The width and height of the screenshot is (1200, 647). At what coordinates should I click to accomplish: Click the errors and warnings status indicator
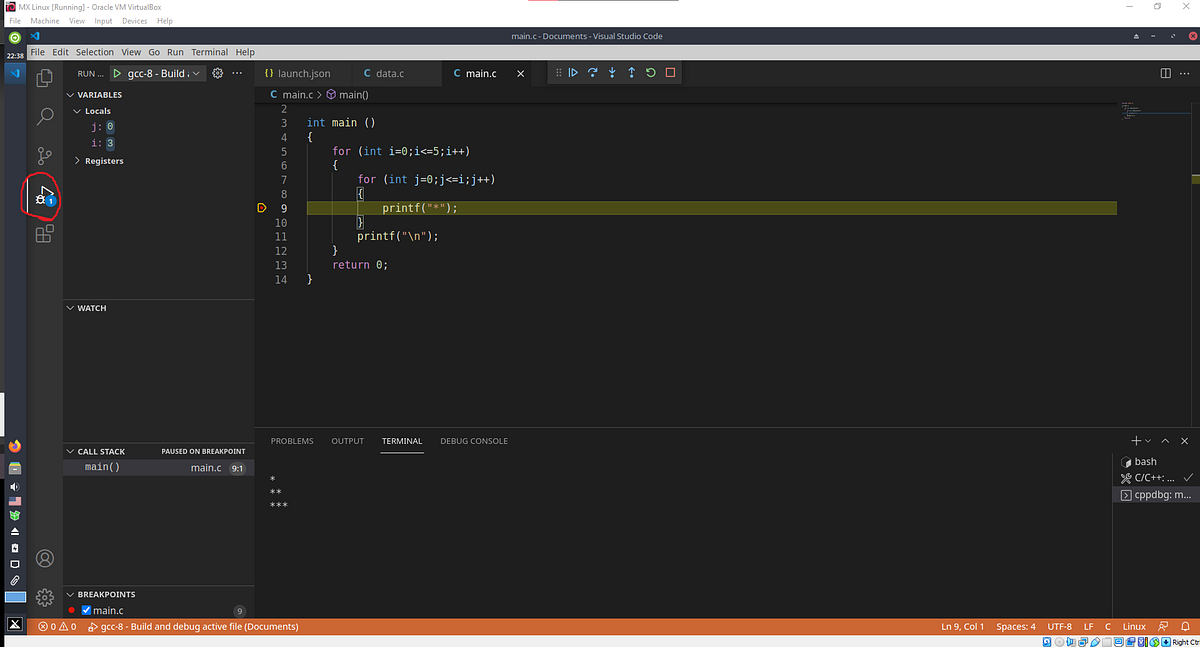click(57, 626)
